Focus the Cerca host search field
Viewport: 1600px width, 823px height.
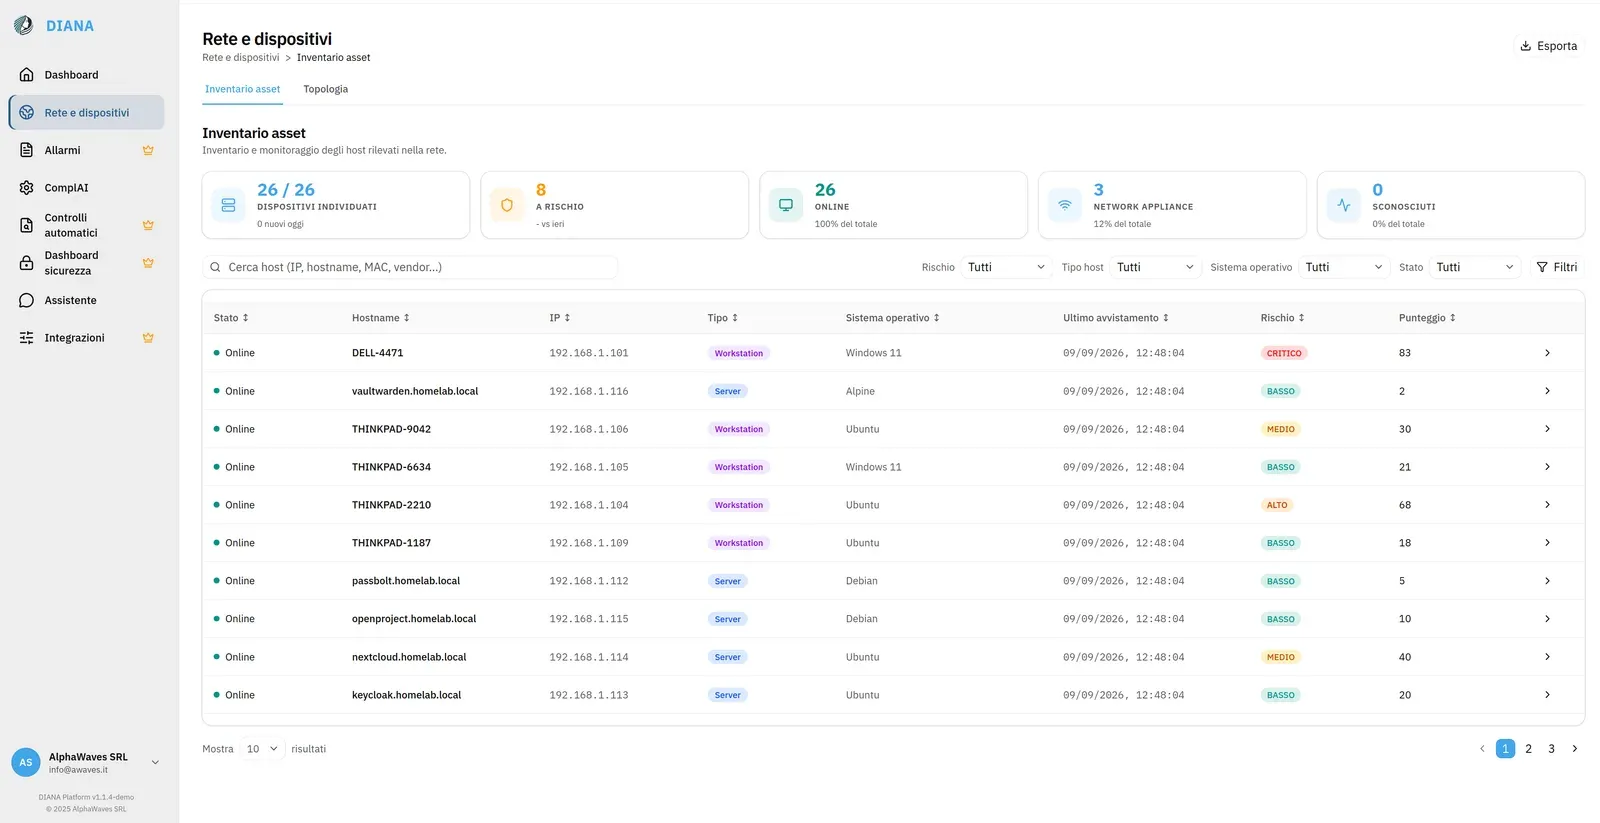coord(410,267)
